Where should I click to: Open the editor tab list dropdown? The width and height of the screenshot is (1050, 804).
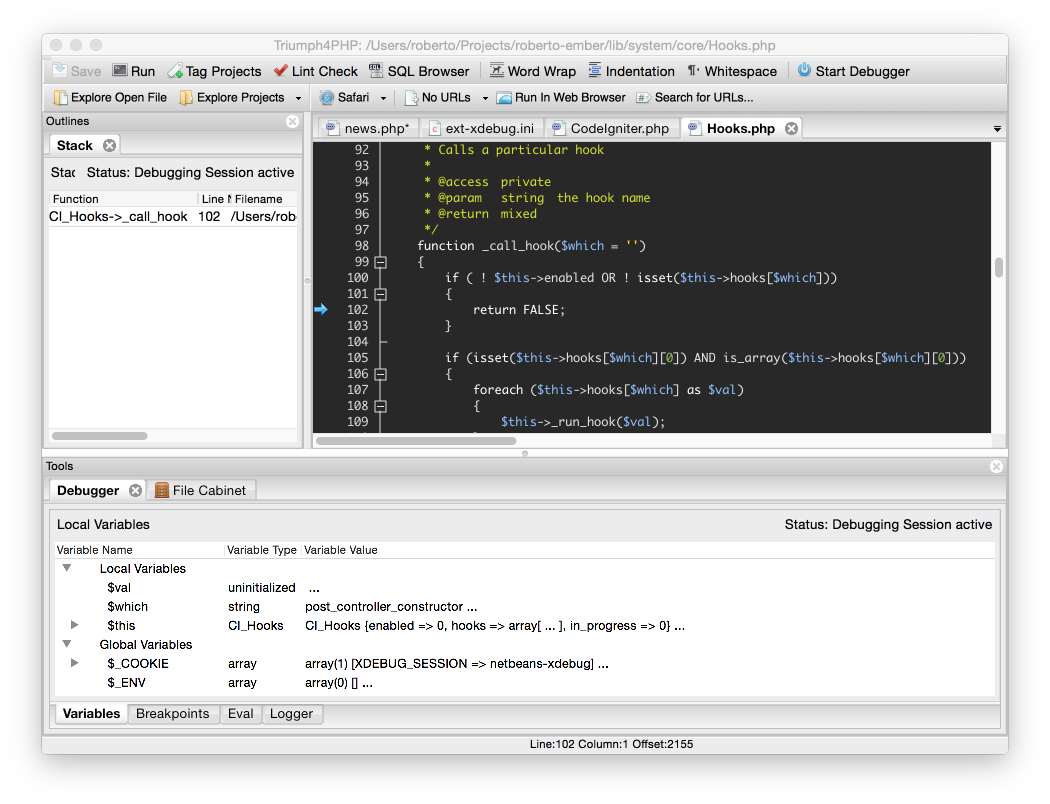[997, 129]
